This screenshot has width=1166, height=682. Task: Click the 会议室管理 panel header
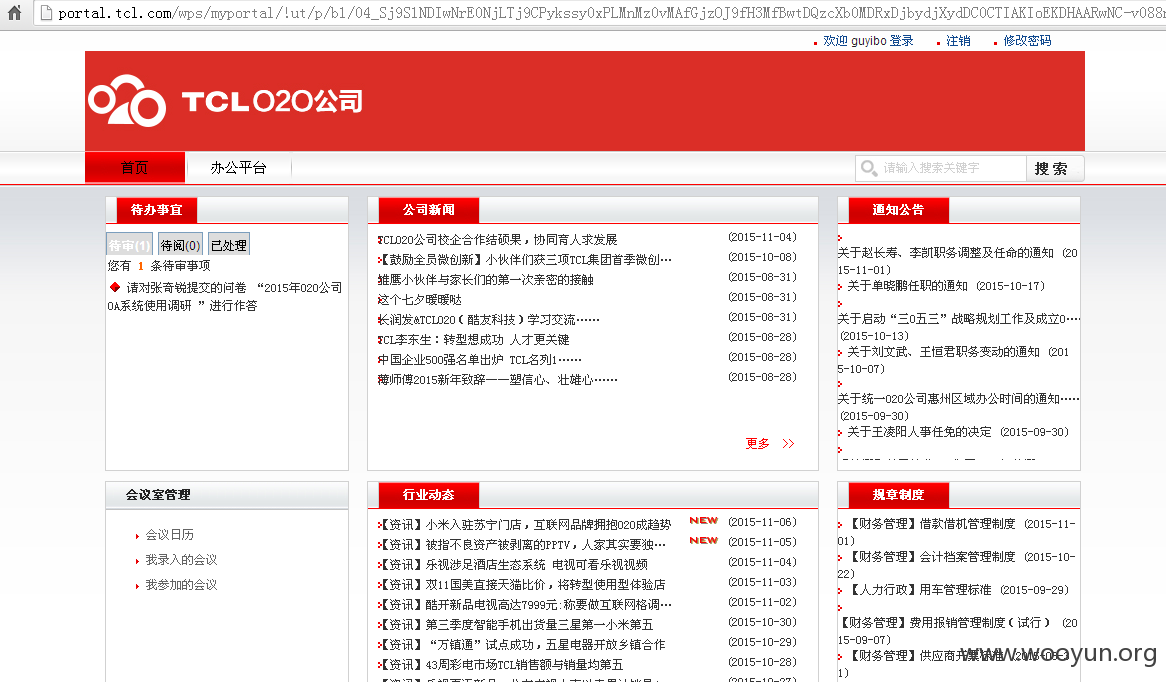(158, 495)
